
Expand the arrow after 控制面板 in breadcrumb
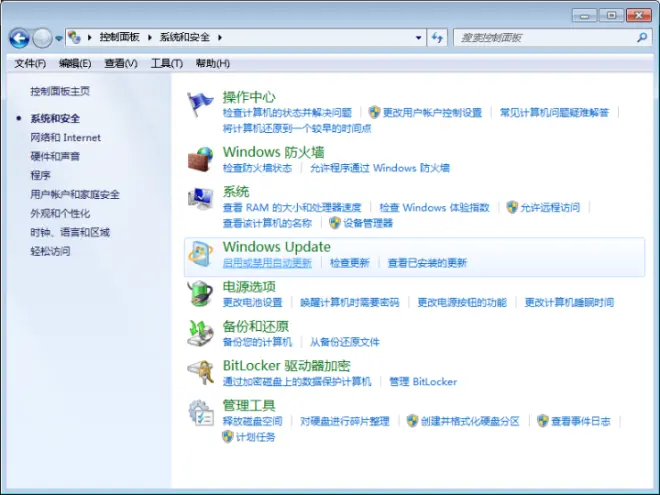pyautogui.click(x=150, y=37)
